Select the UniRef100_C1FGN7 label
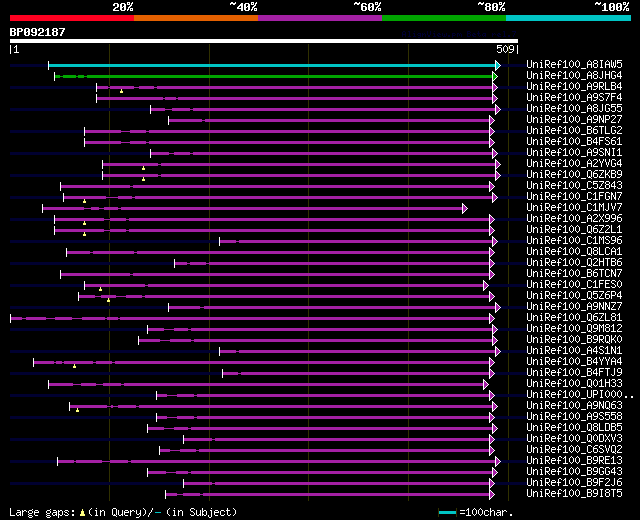 574,196
